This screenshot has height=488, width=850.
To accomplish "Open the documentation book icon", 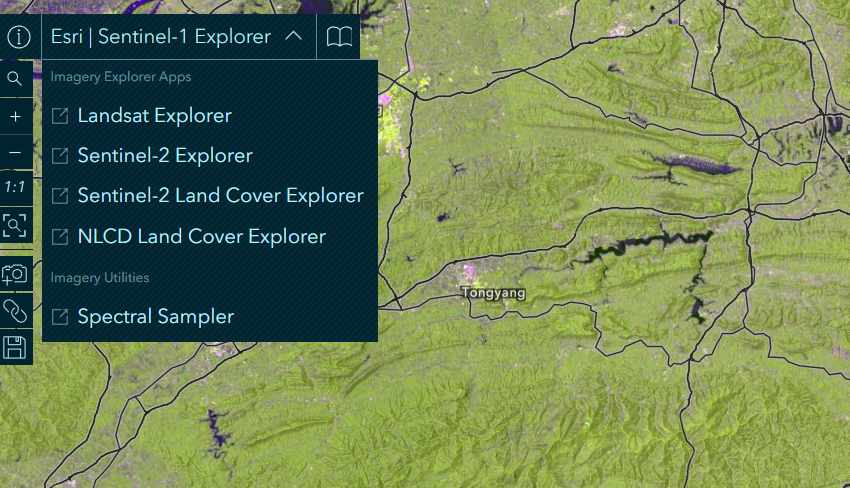I will point(339,37).
